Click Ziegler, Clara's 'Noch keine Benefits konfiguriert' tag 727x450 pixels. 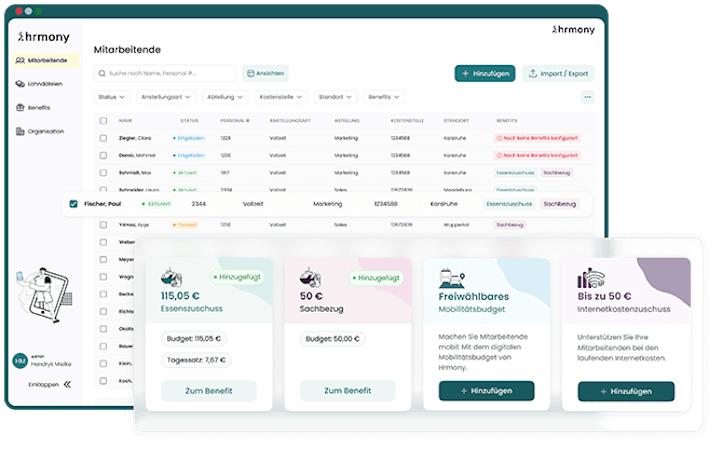(537, 138)
